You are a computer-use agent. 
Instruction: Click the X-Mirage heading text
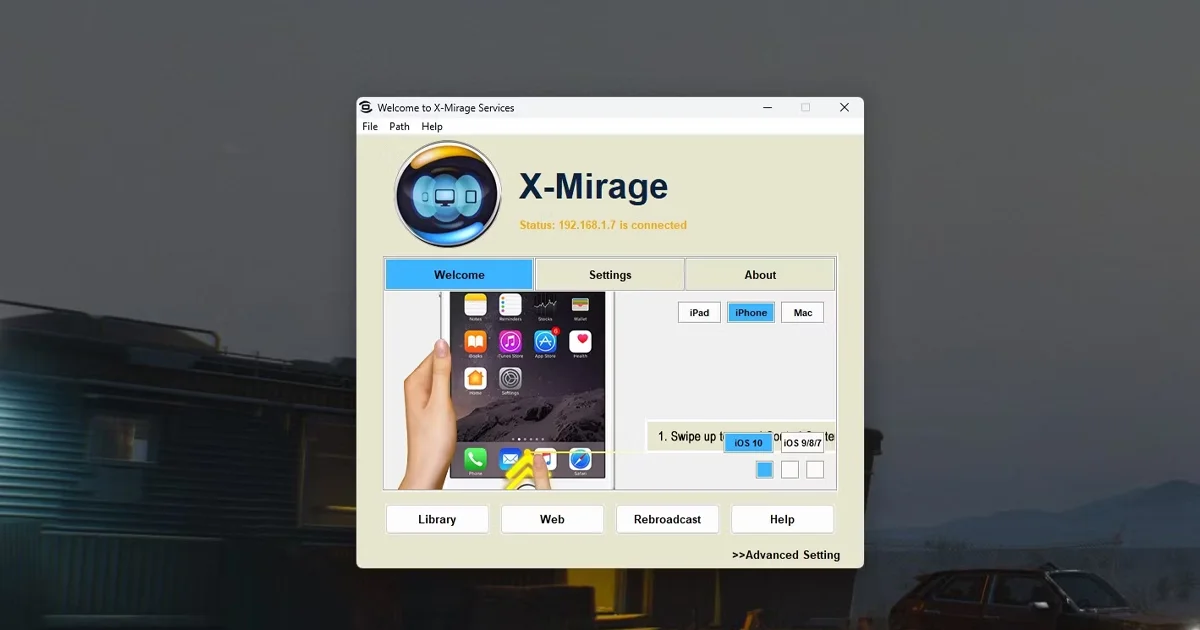coord(593,186)
